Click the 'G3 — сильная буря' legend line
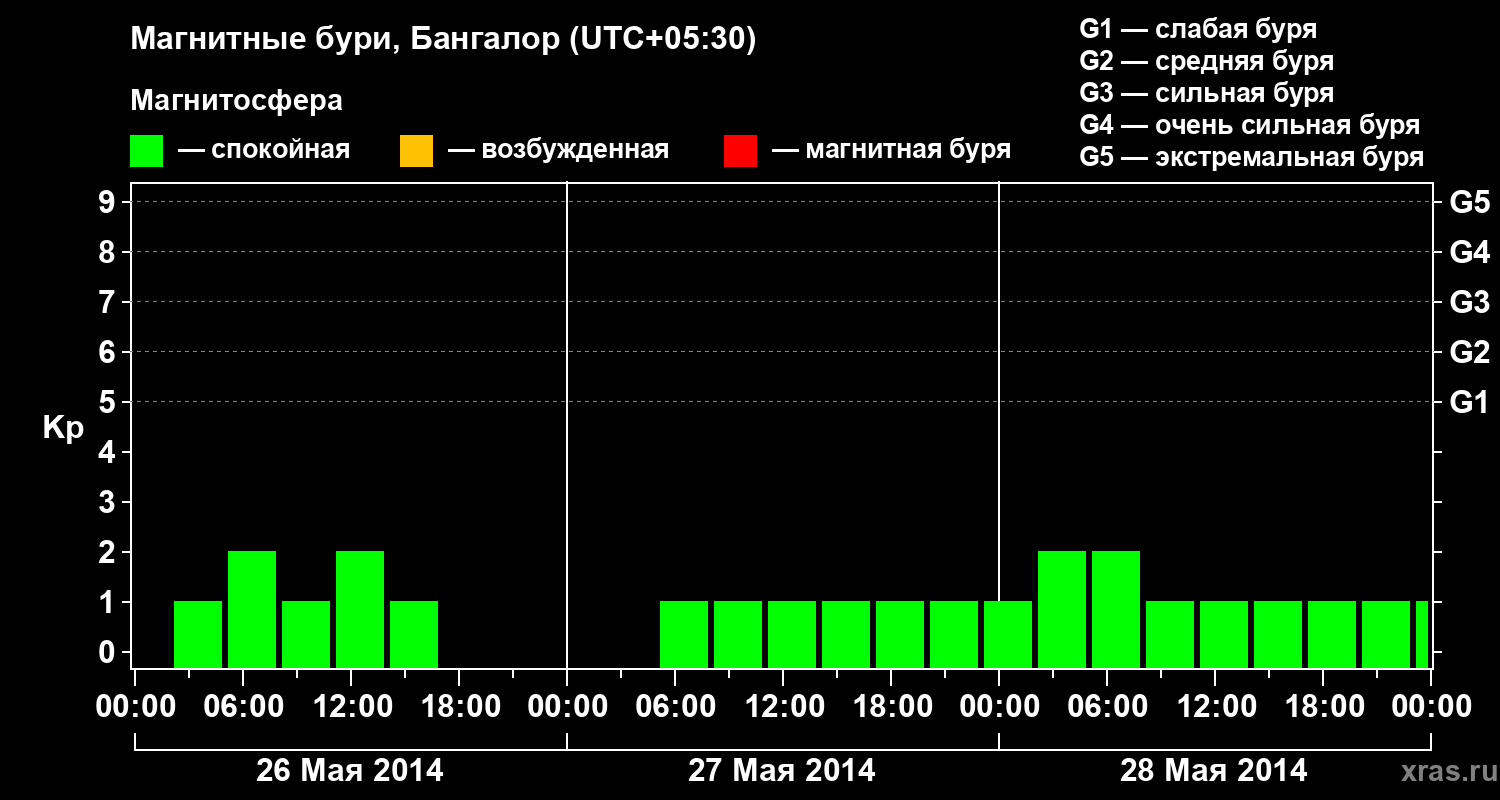The image size is (1500, 800). tap(1206, 93)
